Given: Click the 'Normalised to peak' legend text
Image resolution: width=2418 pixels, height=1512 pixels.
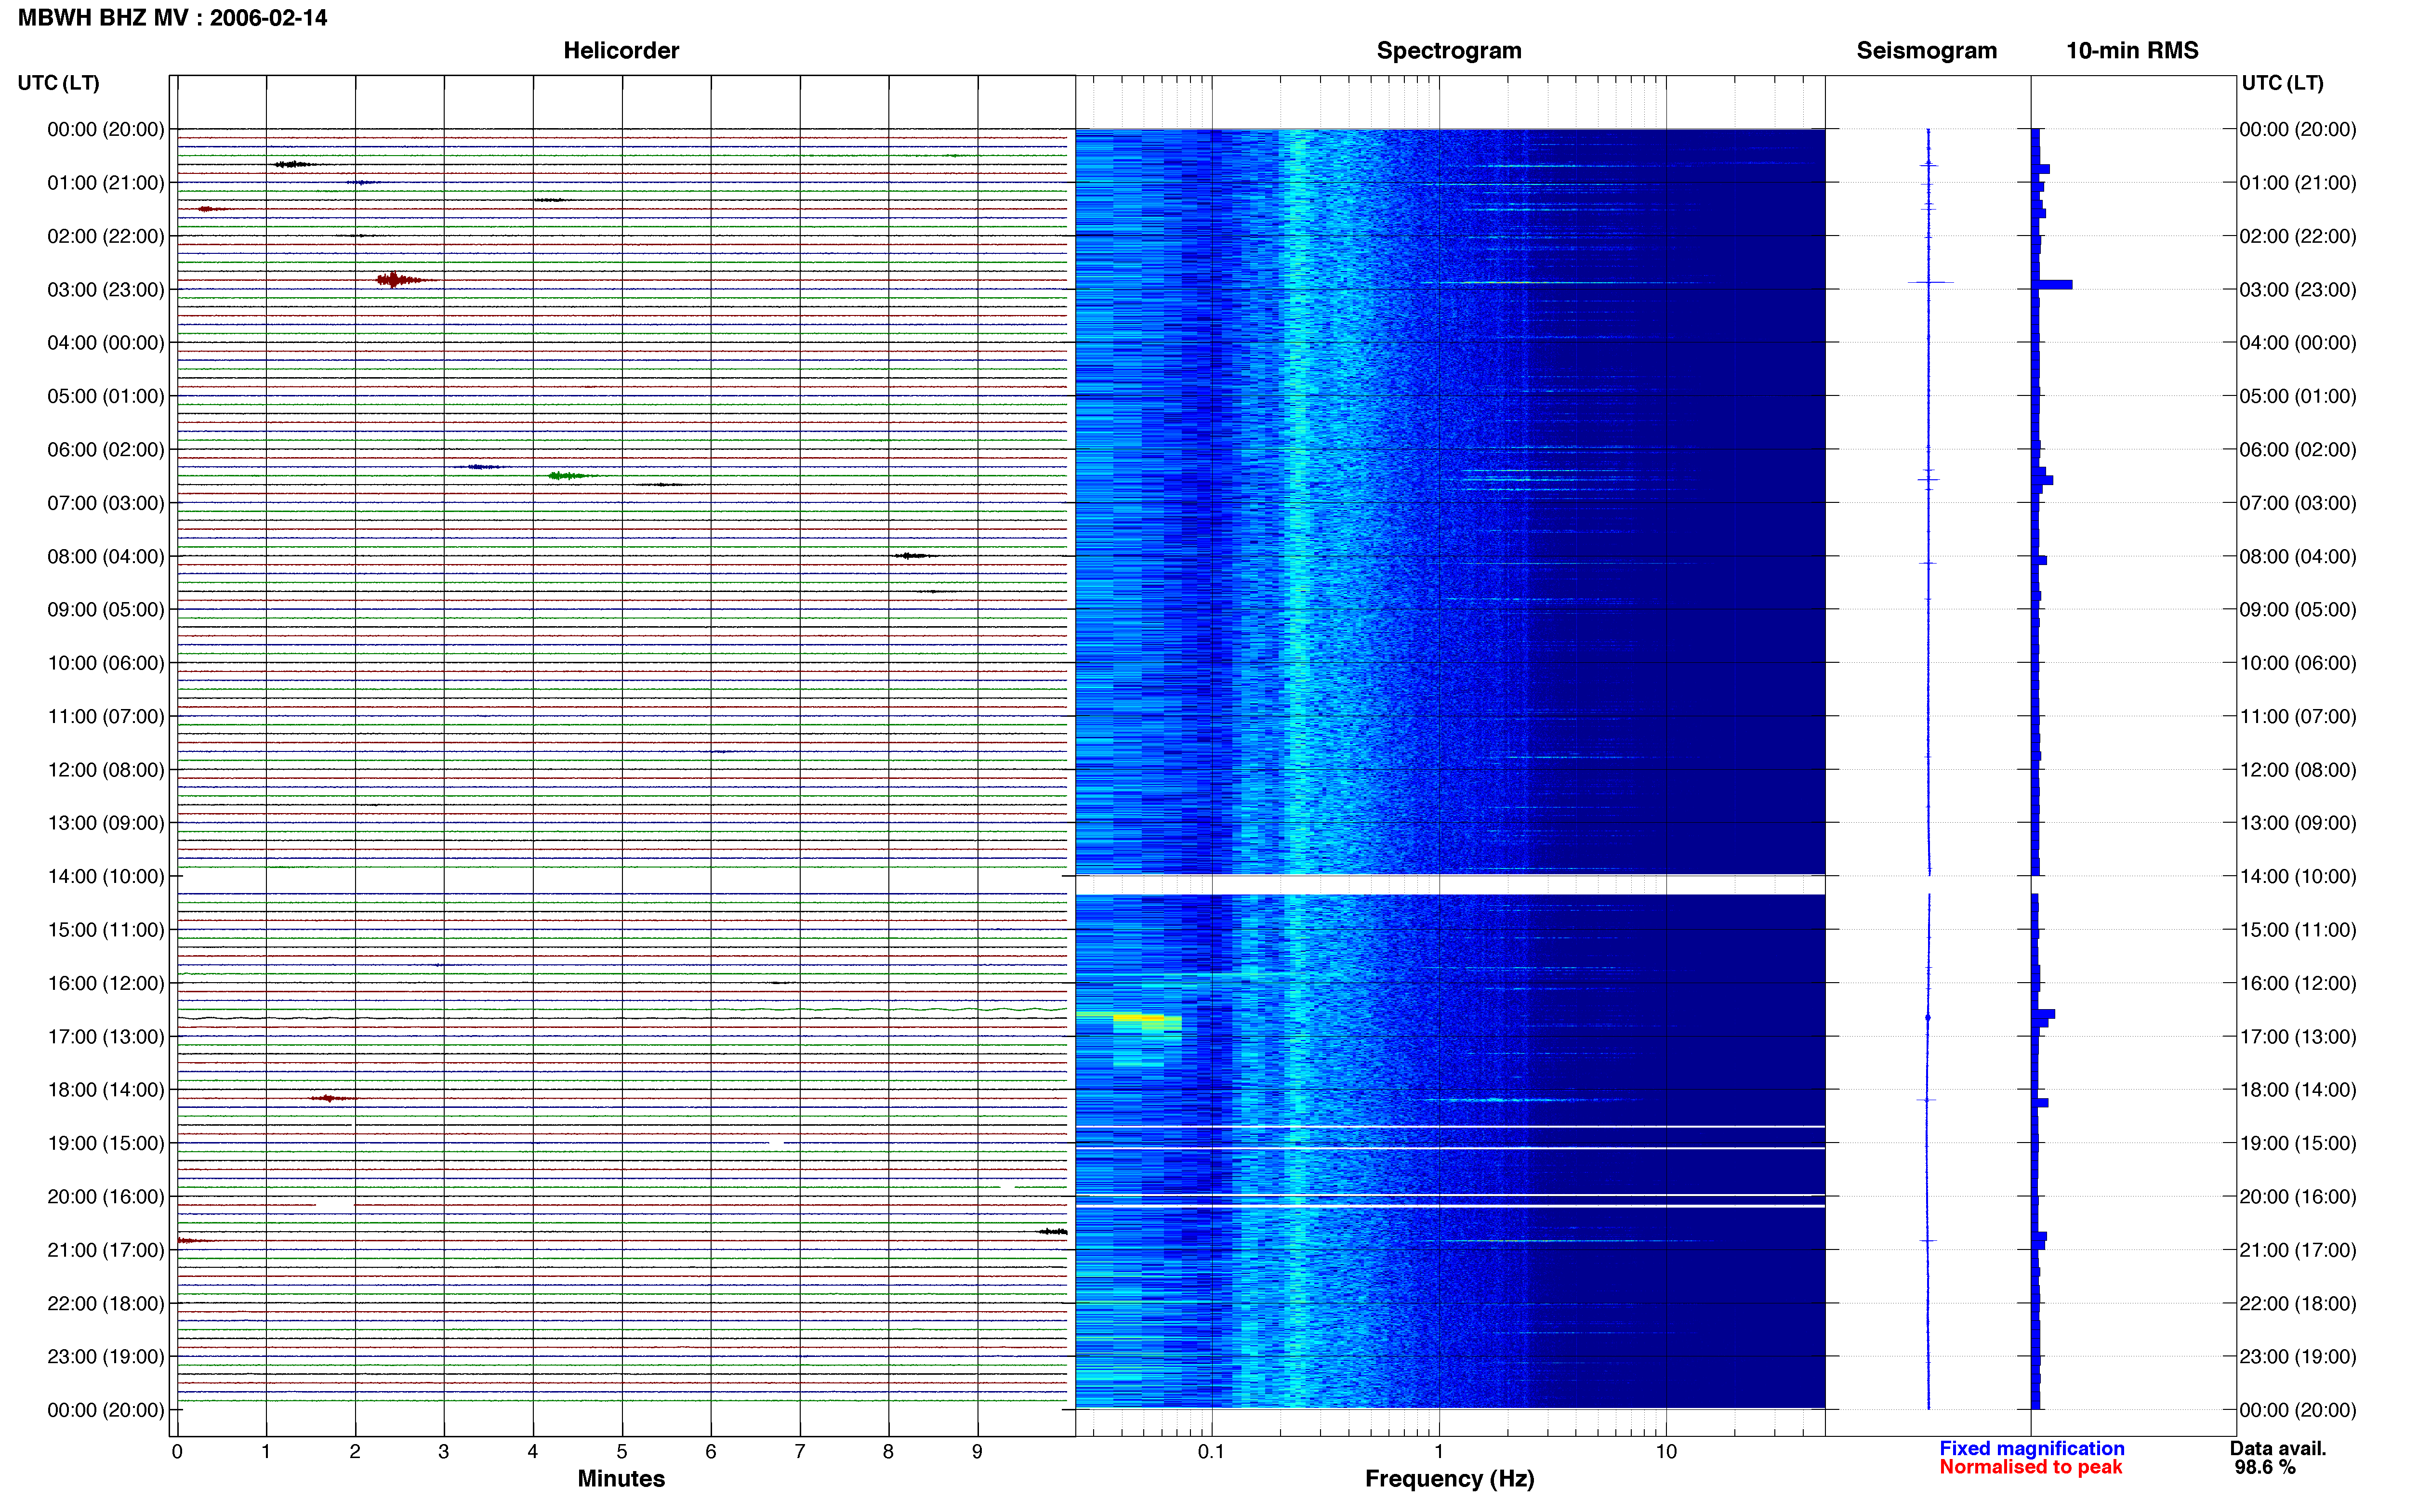Looking at the screenshot, I should 2030,1467.
